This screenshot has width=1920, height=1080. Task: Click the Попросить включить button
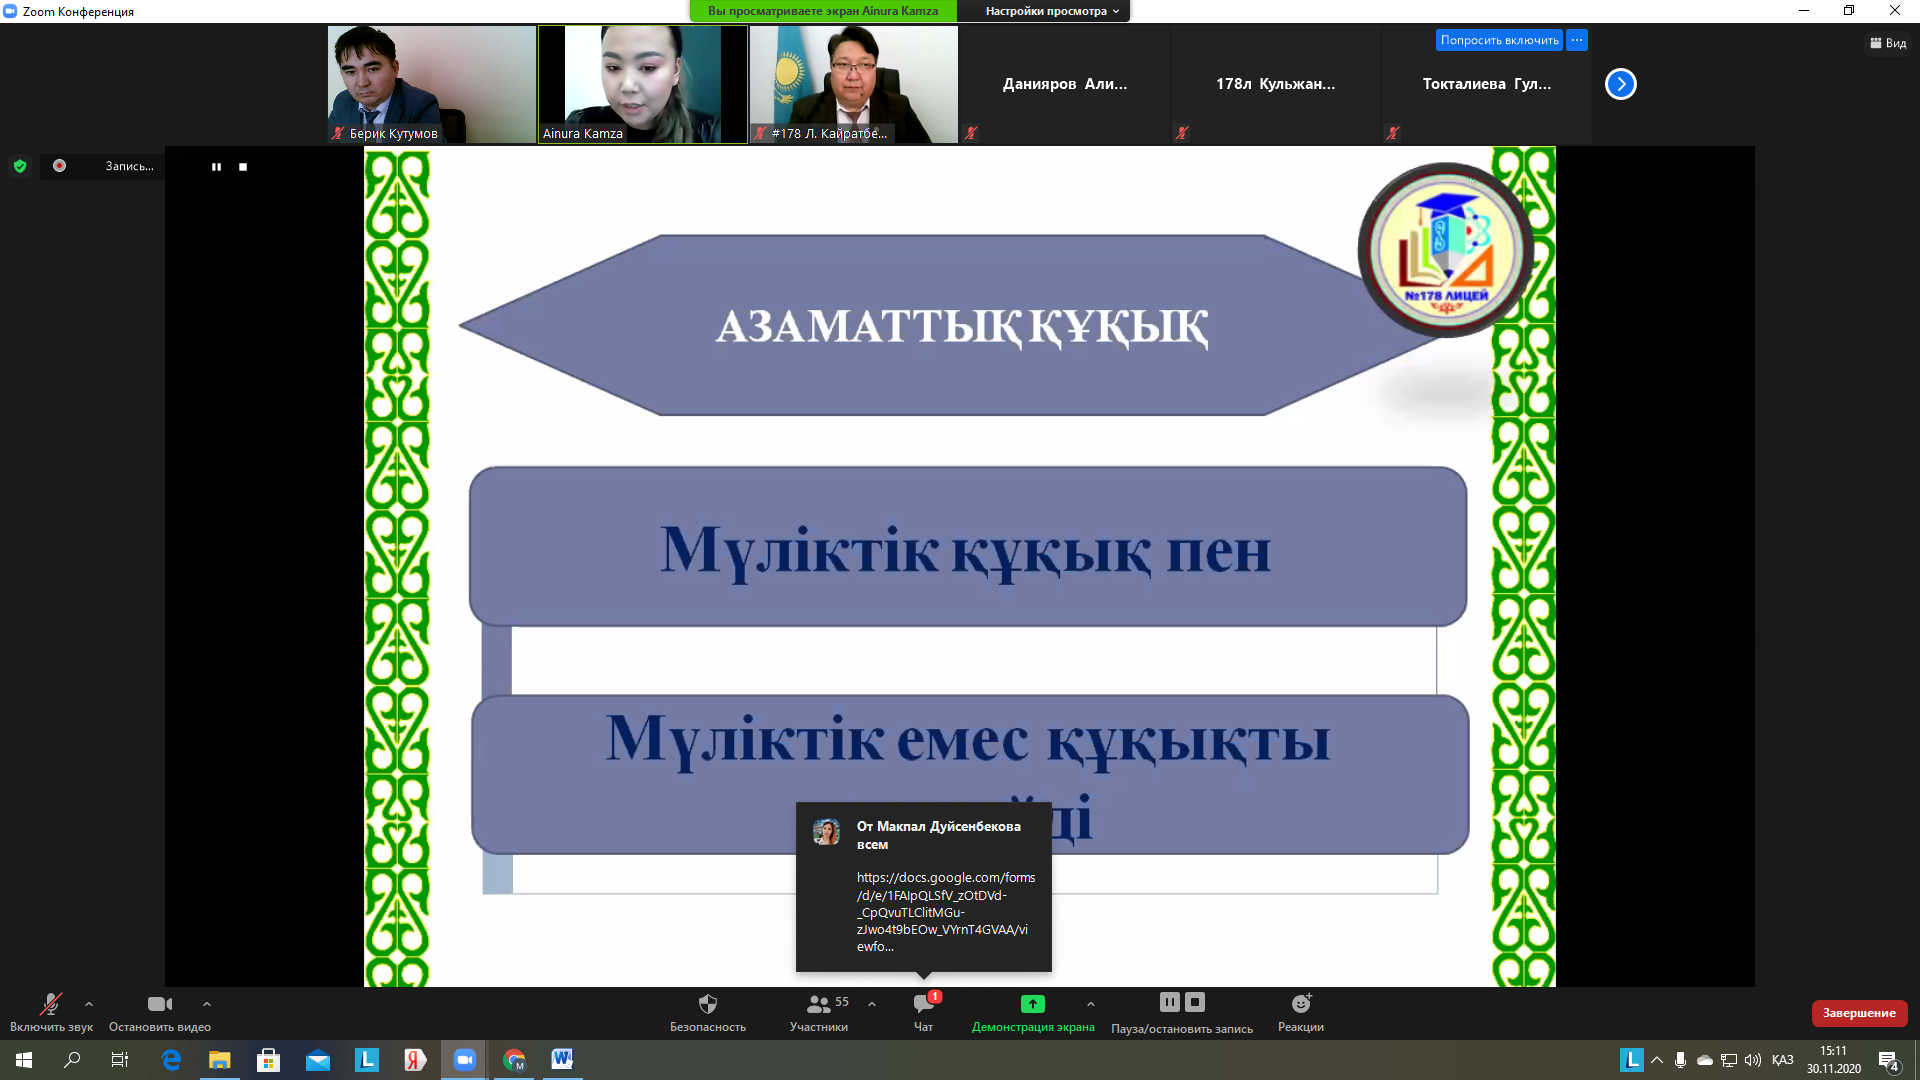pyautogui.click(x=1499, y=40)
